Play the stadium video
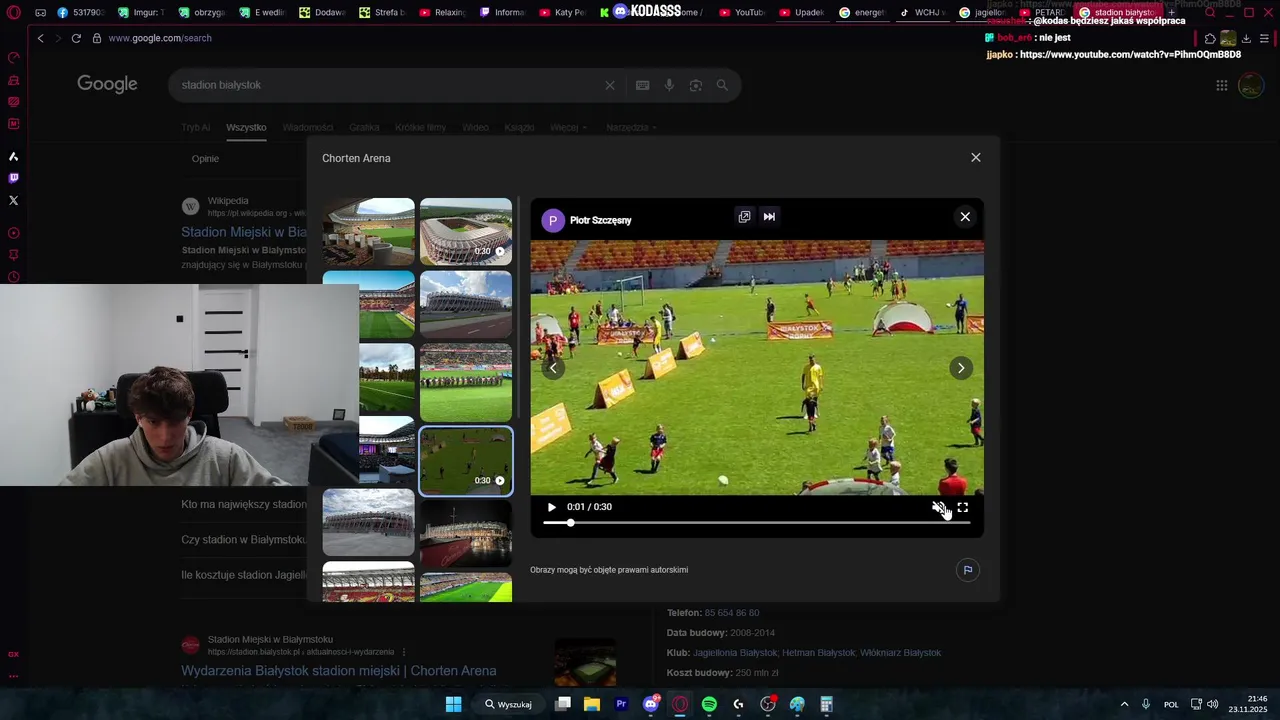The height and width of the screenshot is (720, 1280). tap(551, 507)
